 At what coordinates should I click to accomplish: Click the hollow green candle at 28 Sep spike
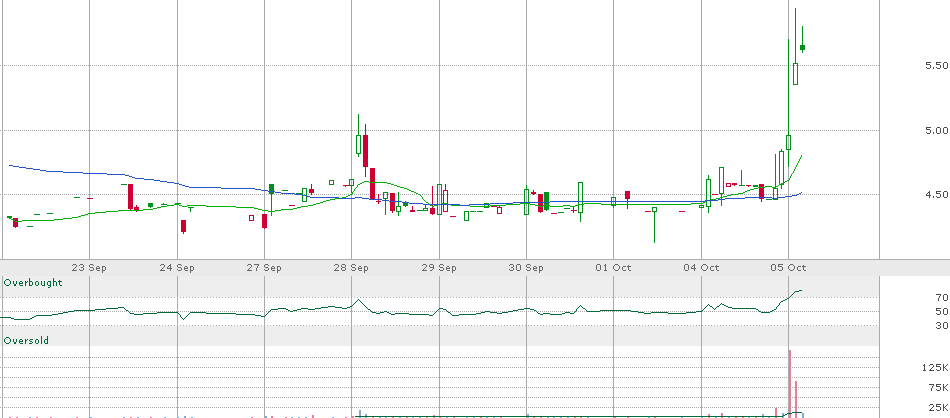[359, 145]
